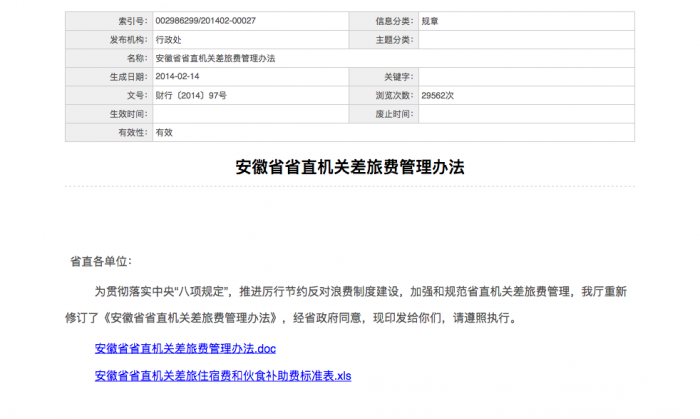Click the view count 29562次
The height and width of the screenshot is (419, 700).
(x=438, y=95)
